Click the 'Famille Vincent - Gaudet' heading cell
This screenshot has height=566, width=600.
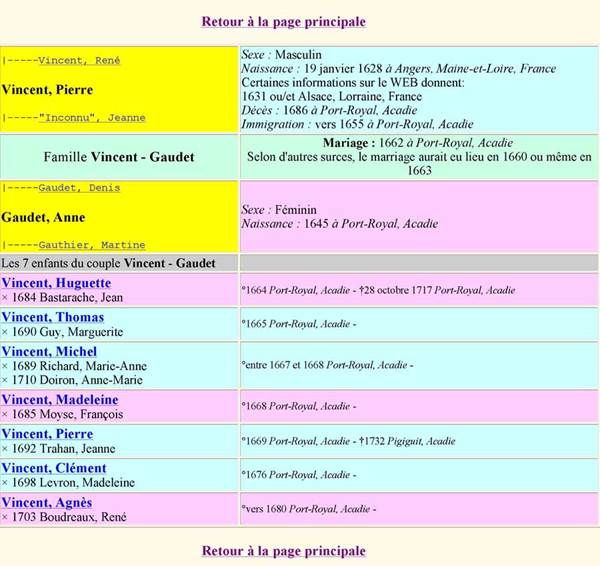pyautogui.click(x=119, y=157)
